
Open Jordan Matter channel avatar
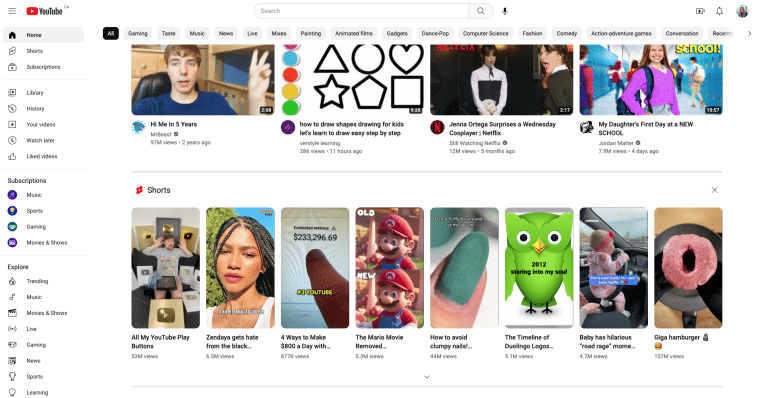[586, 127]
